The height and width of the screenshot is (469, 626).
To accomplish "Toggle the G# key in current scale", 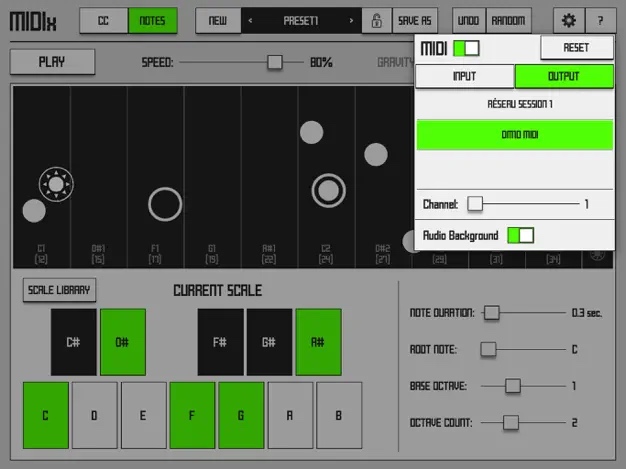I will 269,342.
